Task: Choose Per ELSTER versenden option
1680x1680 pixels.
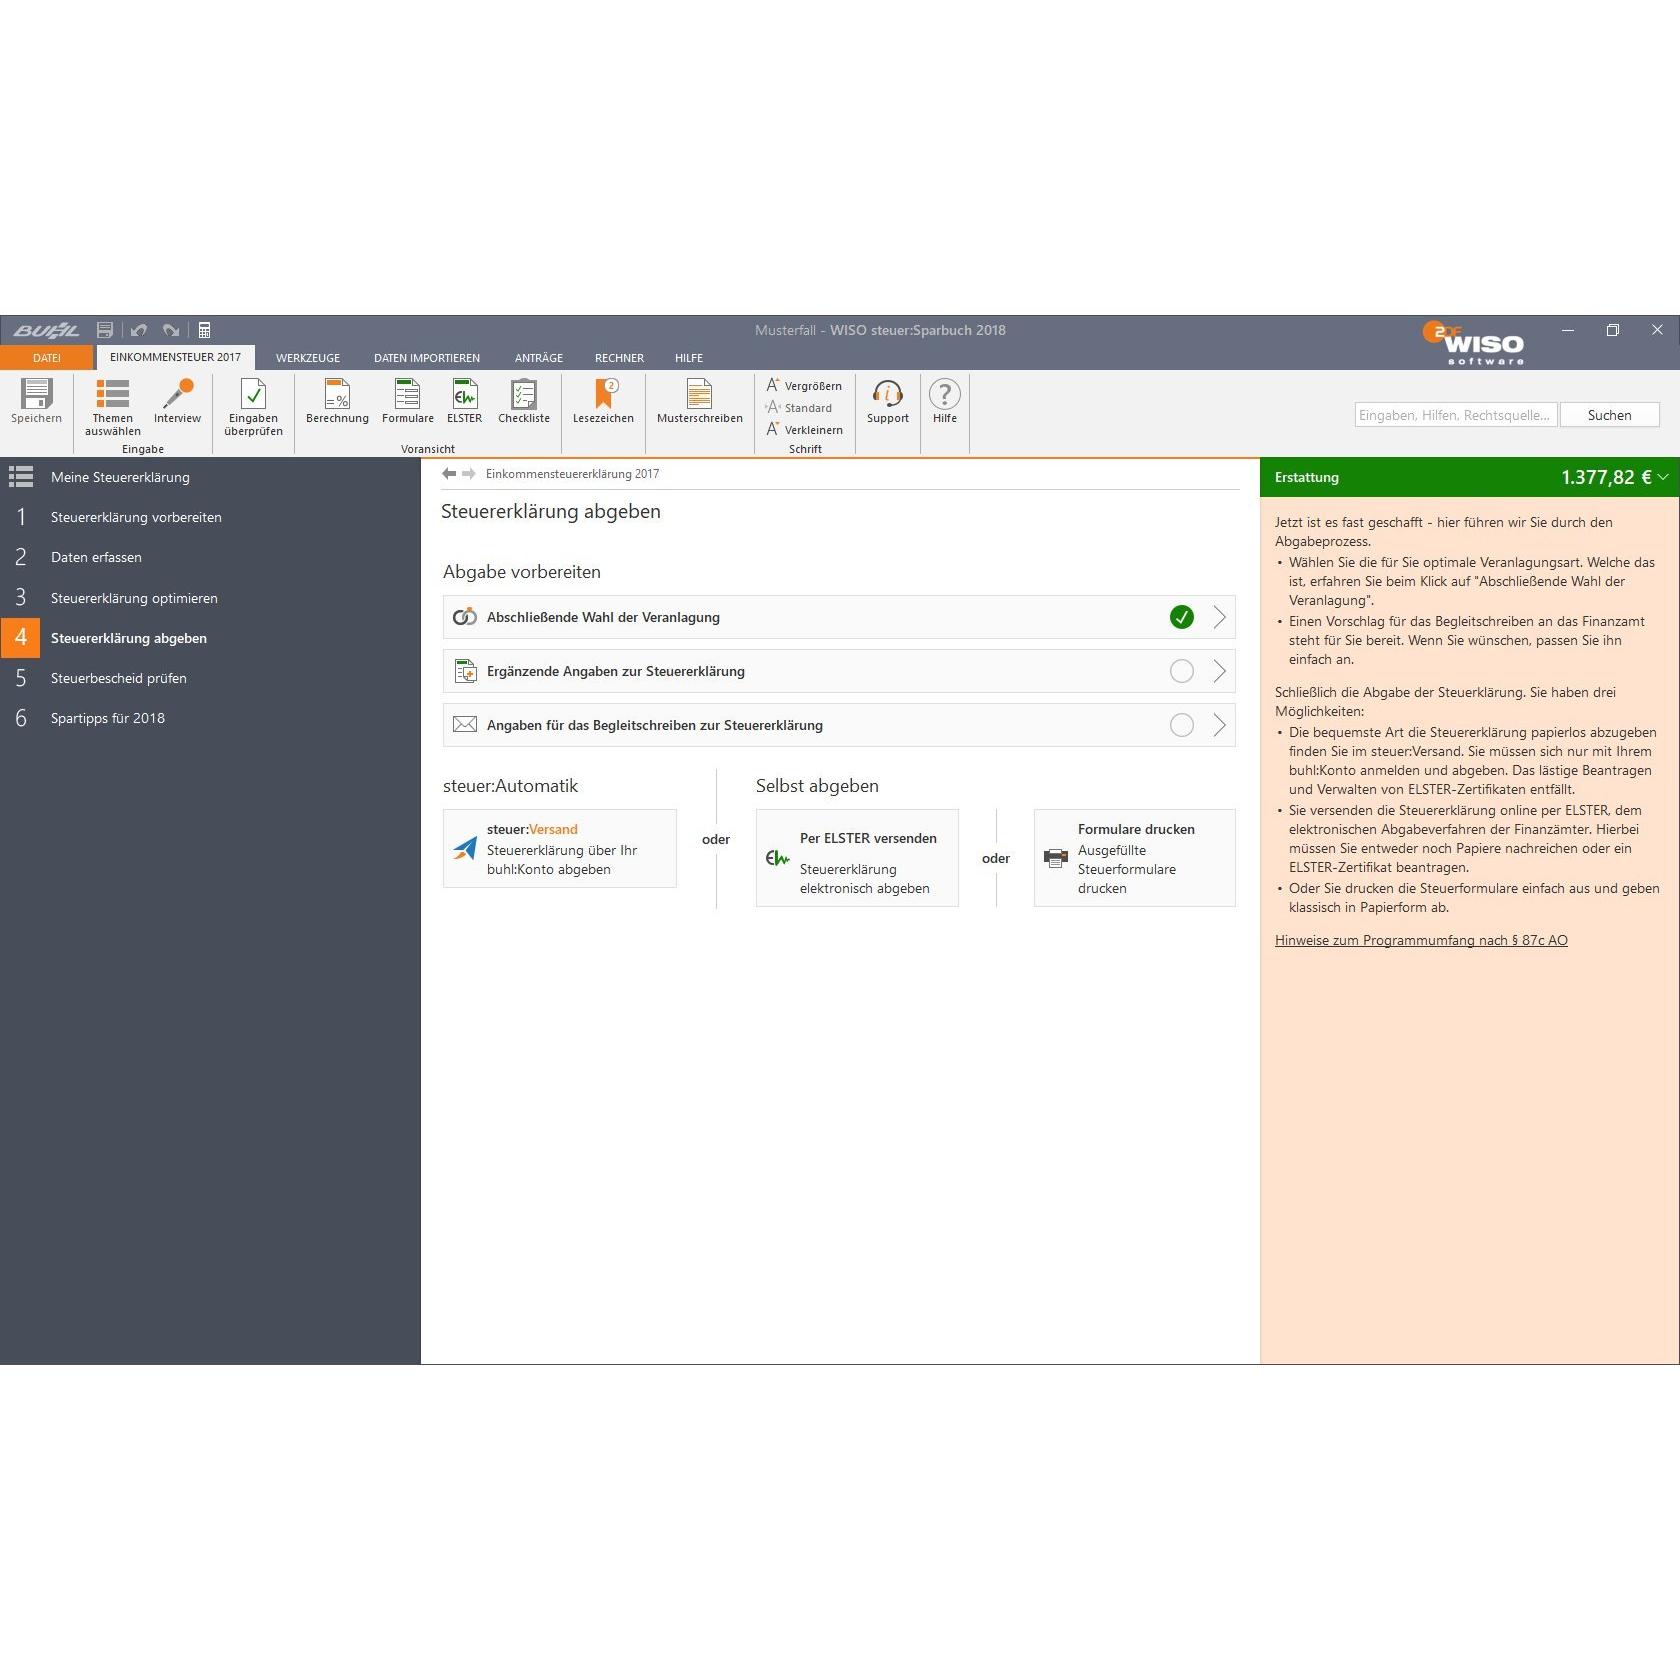Action: pyautogui.click(x=857, y=858)
